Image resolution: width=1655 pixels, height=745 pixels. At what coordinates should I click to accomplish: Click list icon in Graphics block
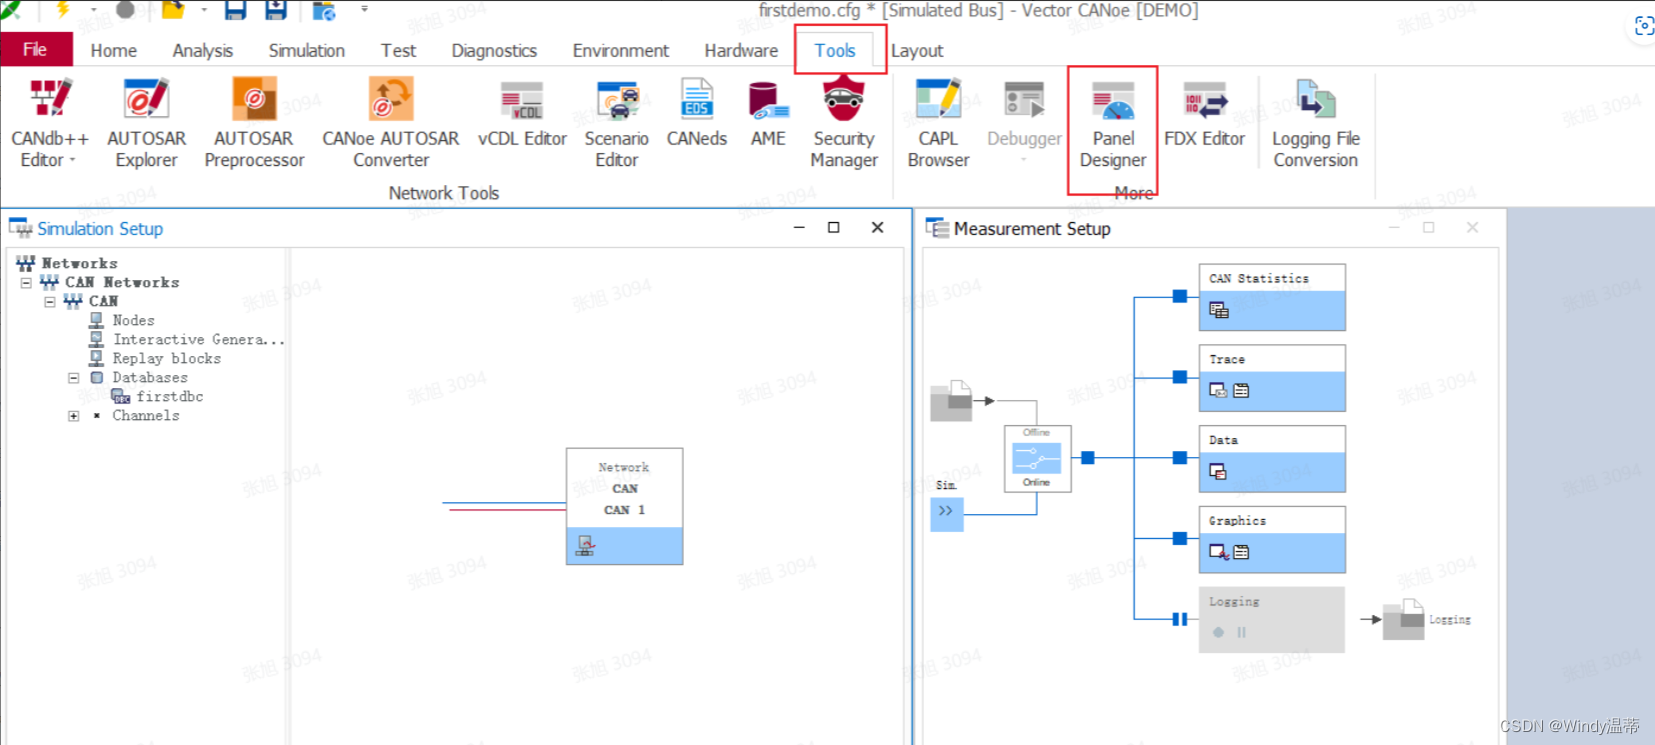(1241, 552)
